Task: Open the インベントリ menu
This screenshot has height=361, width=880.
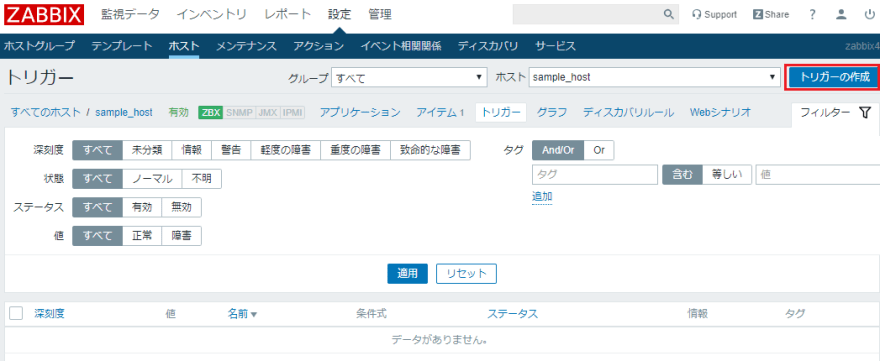Action: [x=212, y=15]
